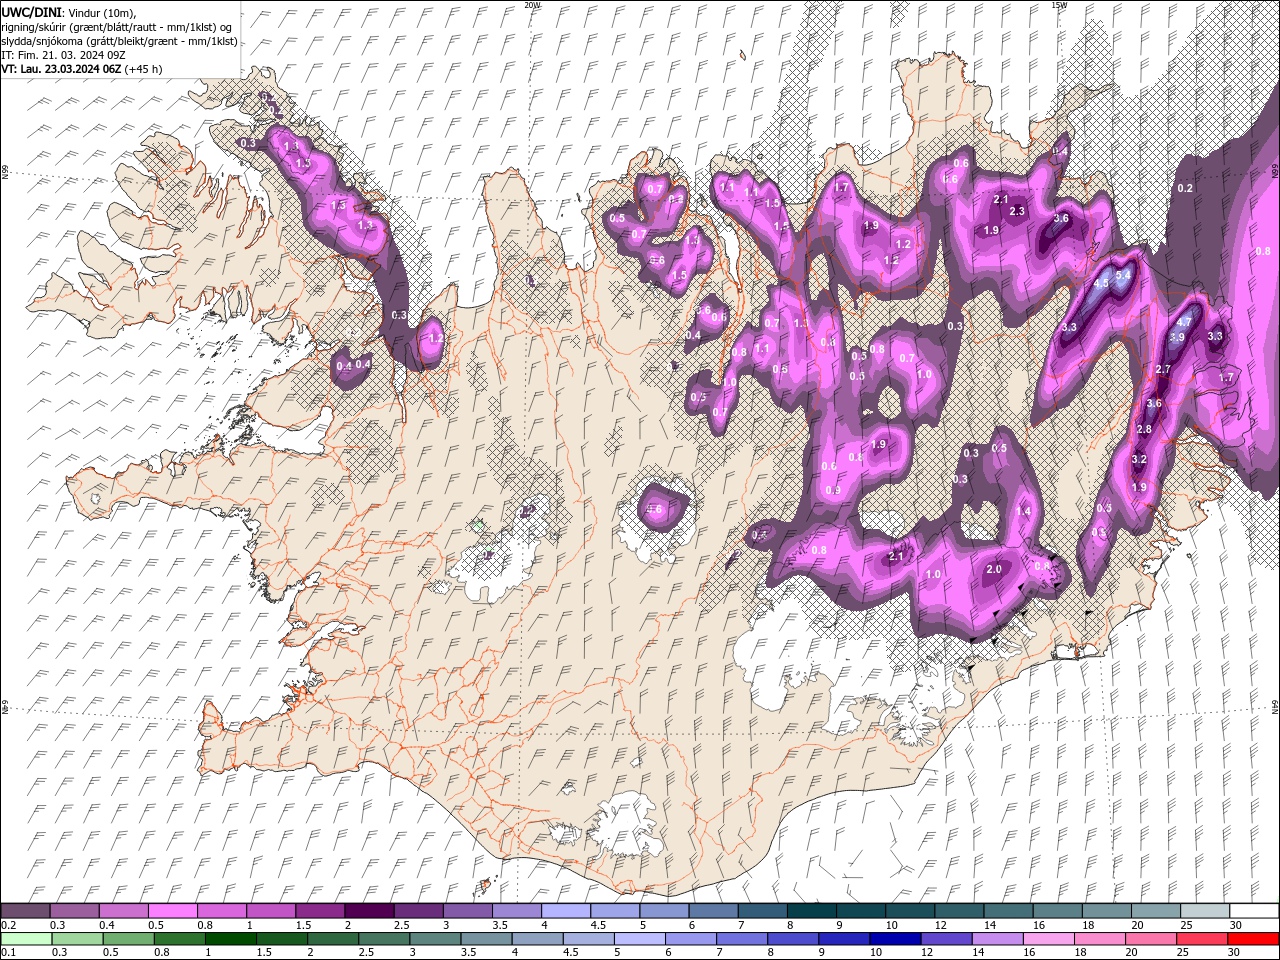Pick the darkest green rain swatch above 1
Screen dimensions: 1280x960
tap(231, 939)
